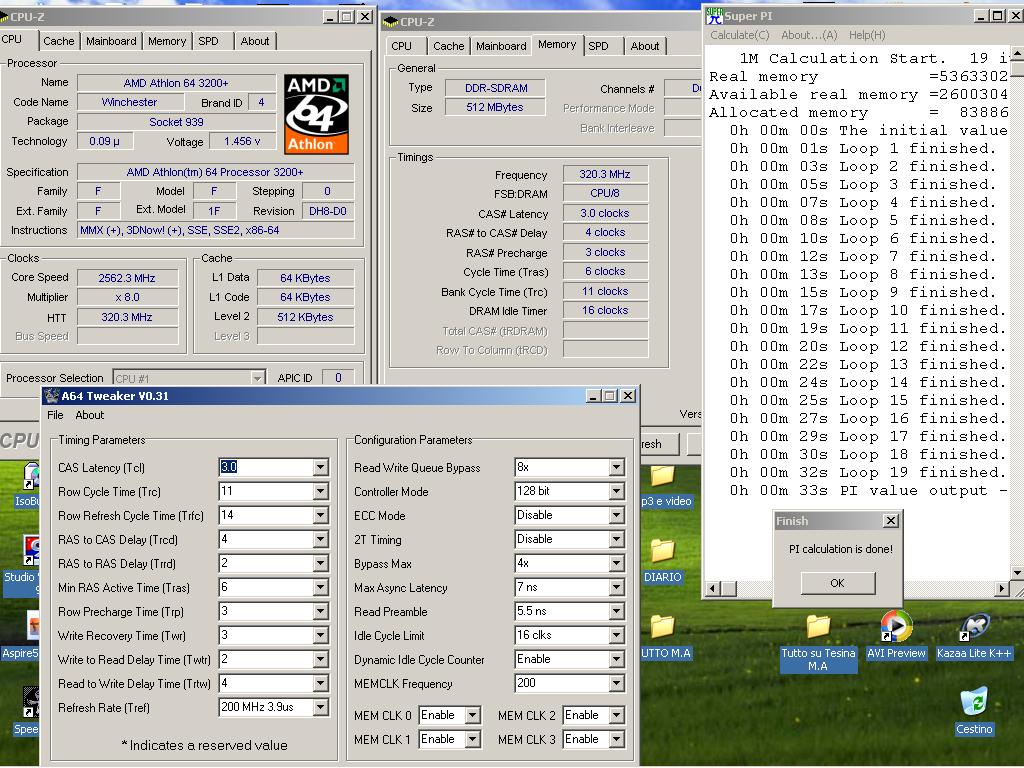Click the Super PI title bar icon
Viewport: 1024px width, 768px height.
(714, 16)
